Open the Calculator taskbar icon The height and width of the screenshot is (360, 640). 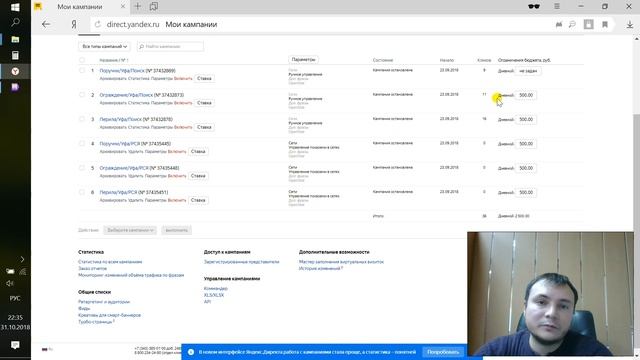(x=15, y=55)
